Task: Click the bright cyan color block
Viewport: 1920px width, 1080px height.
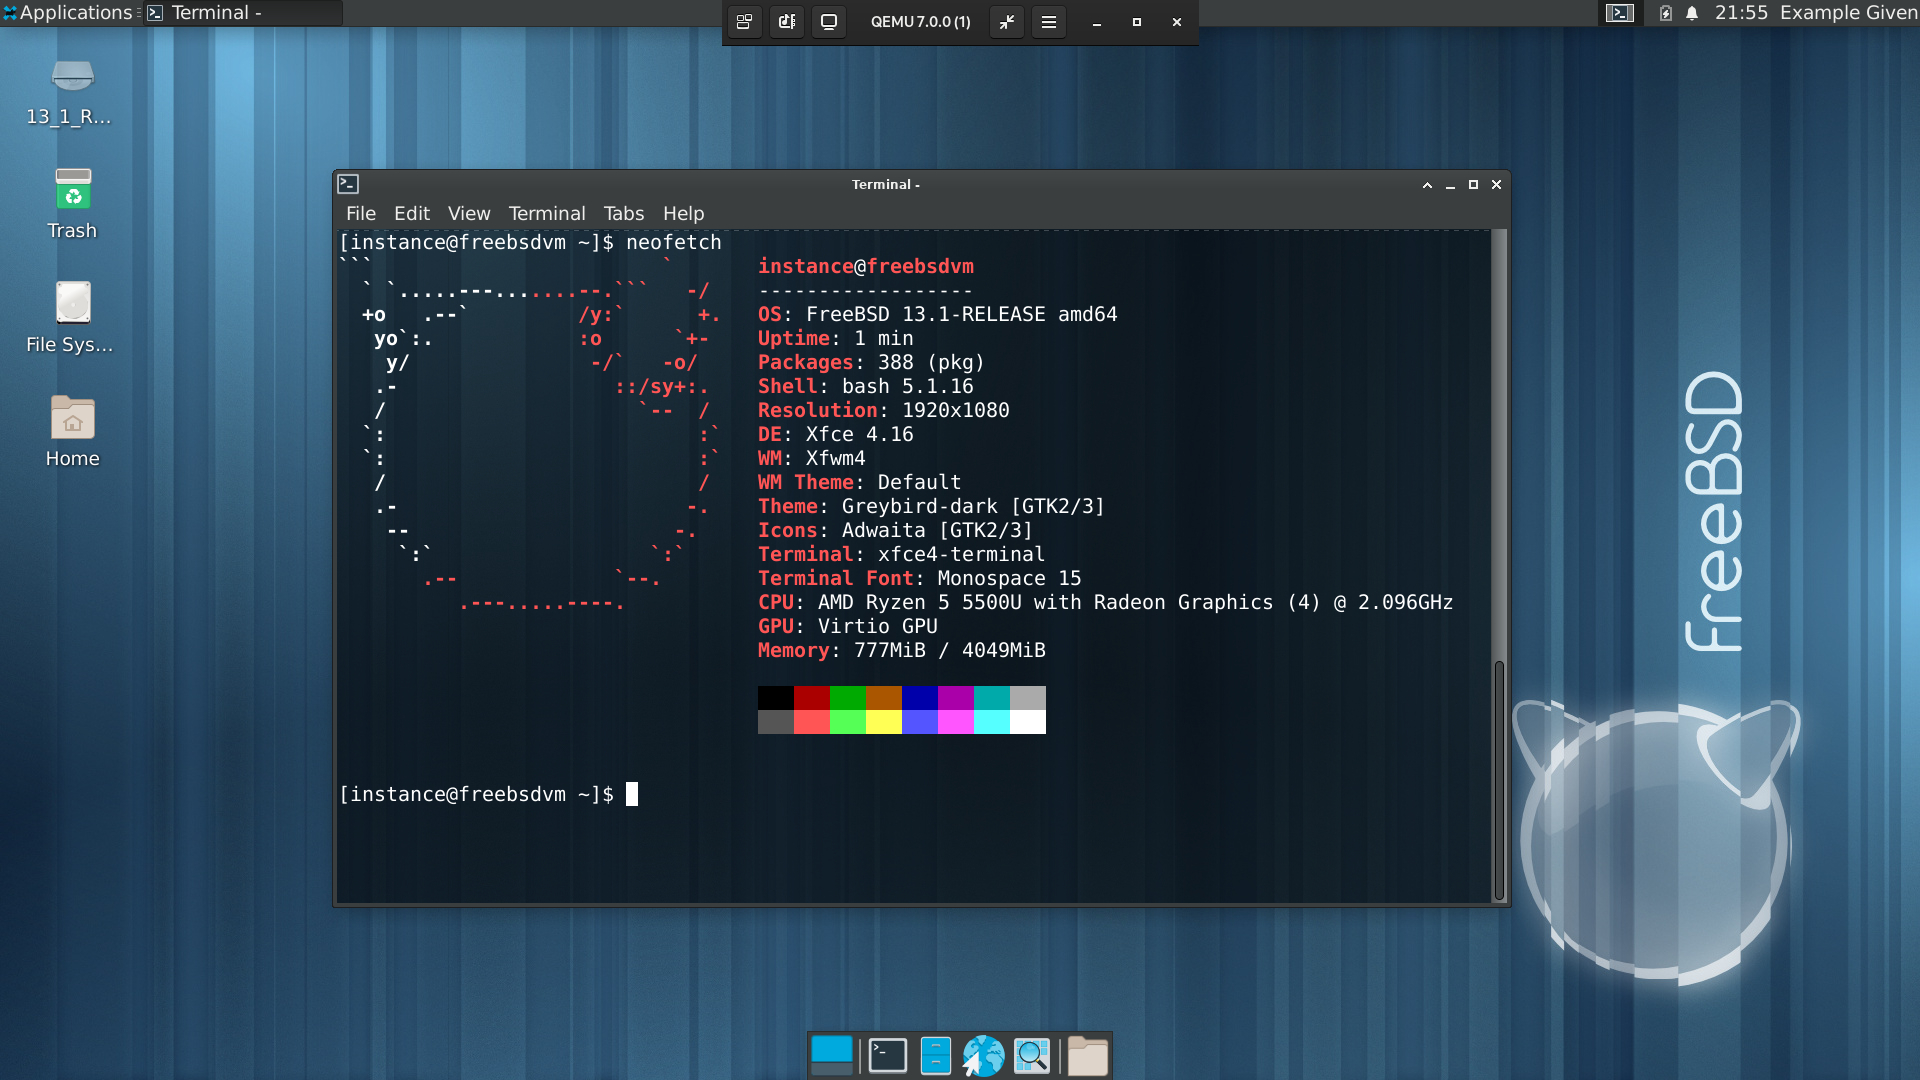Action: (991, 722)
